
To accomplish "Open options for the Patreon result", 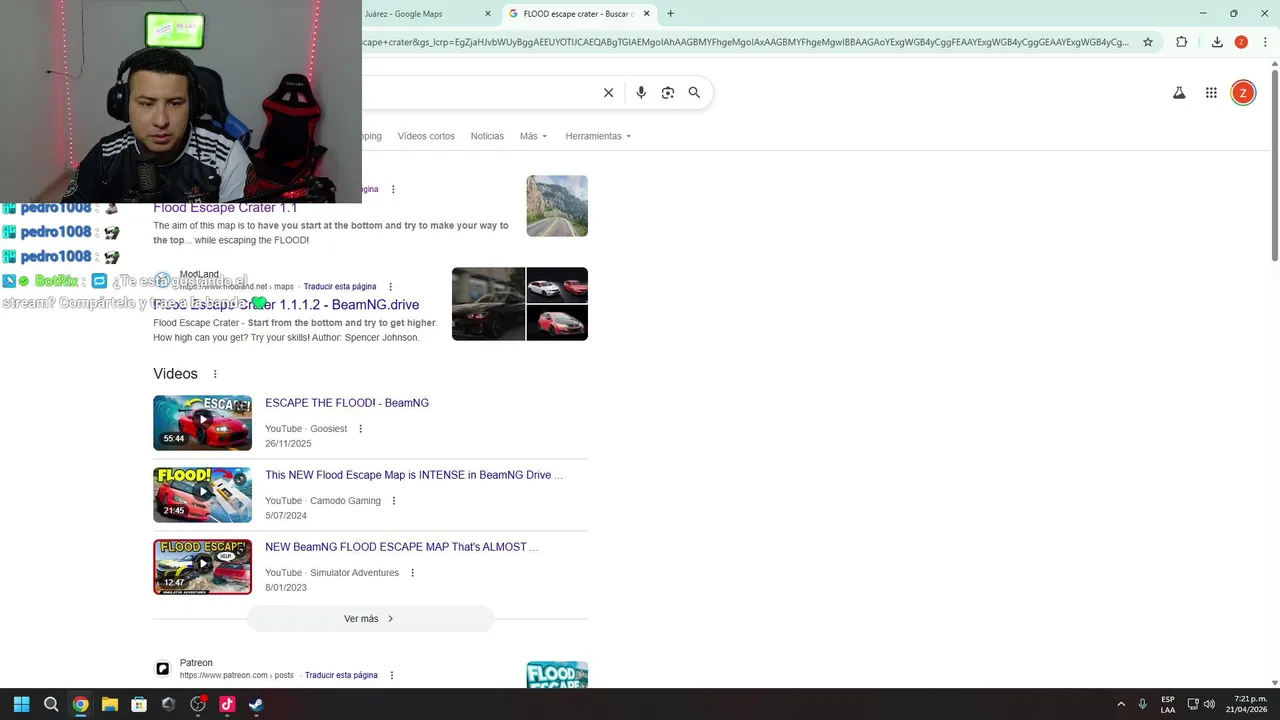I will [x=391, y=675].
